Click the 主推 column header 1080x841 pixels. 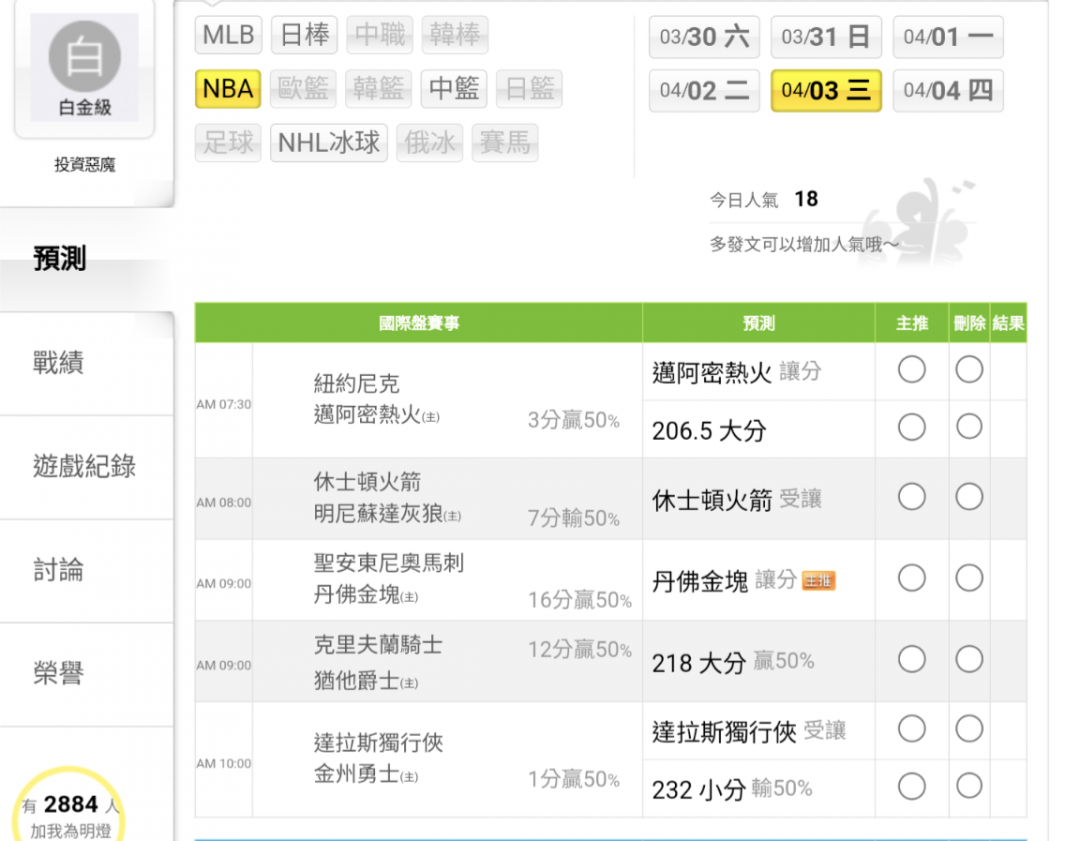click(x=912, y=323)
